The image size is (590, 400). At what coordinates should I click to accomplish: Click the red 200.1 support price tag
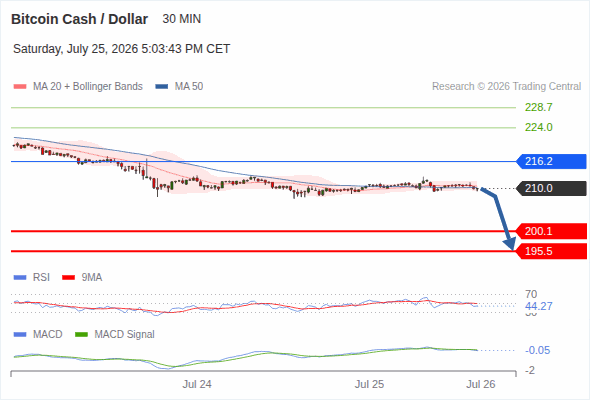[x=551, y=231]
